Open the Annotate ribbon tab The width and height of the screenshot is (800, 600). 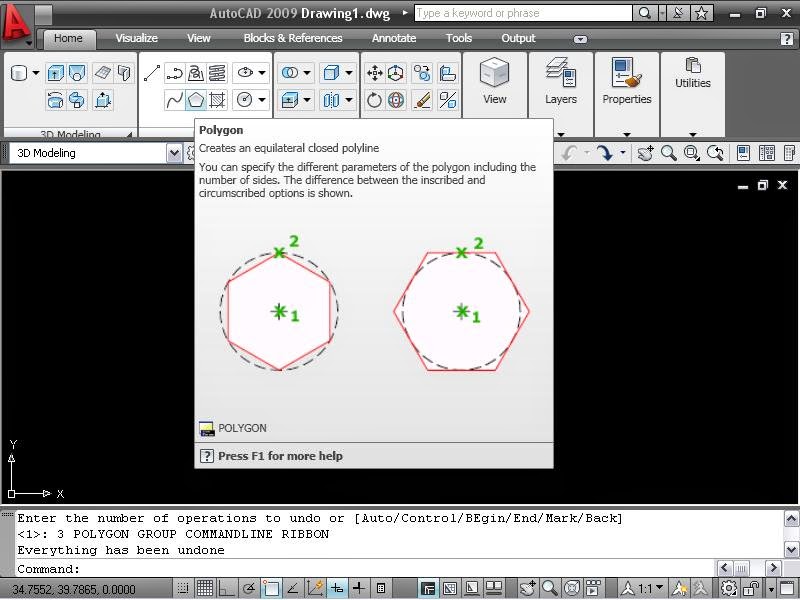(x=393, y=38)
